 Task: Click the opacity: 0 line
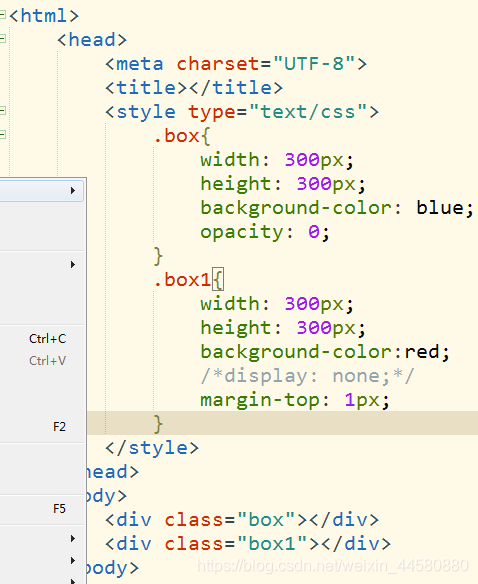265,232
